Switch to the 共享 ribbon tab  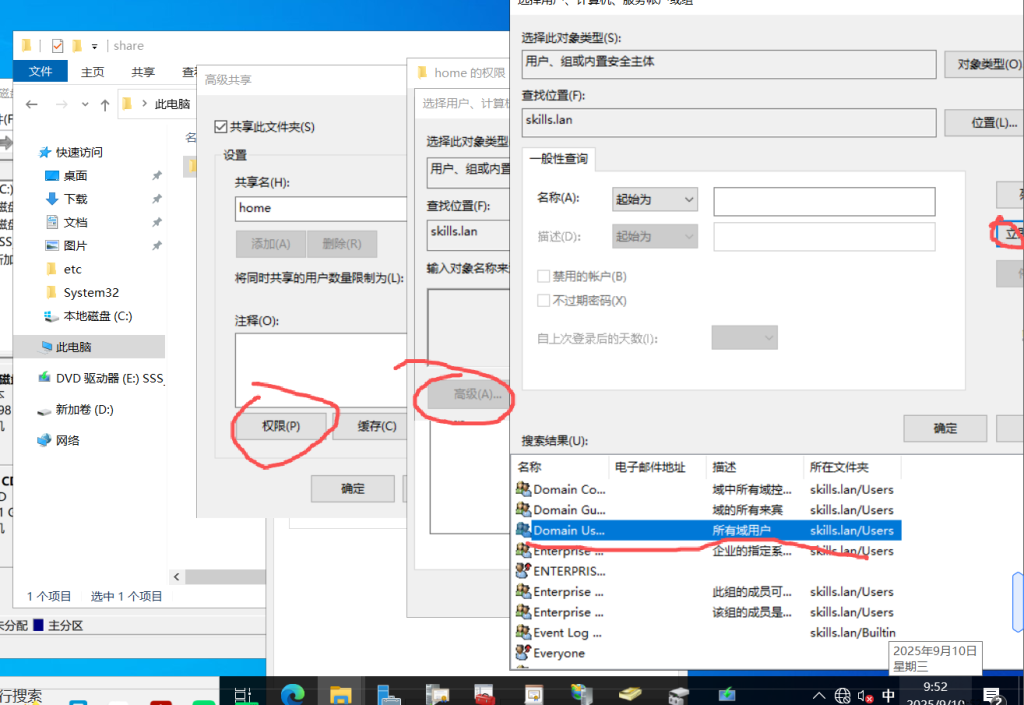[x=143, y=72]
